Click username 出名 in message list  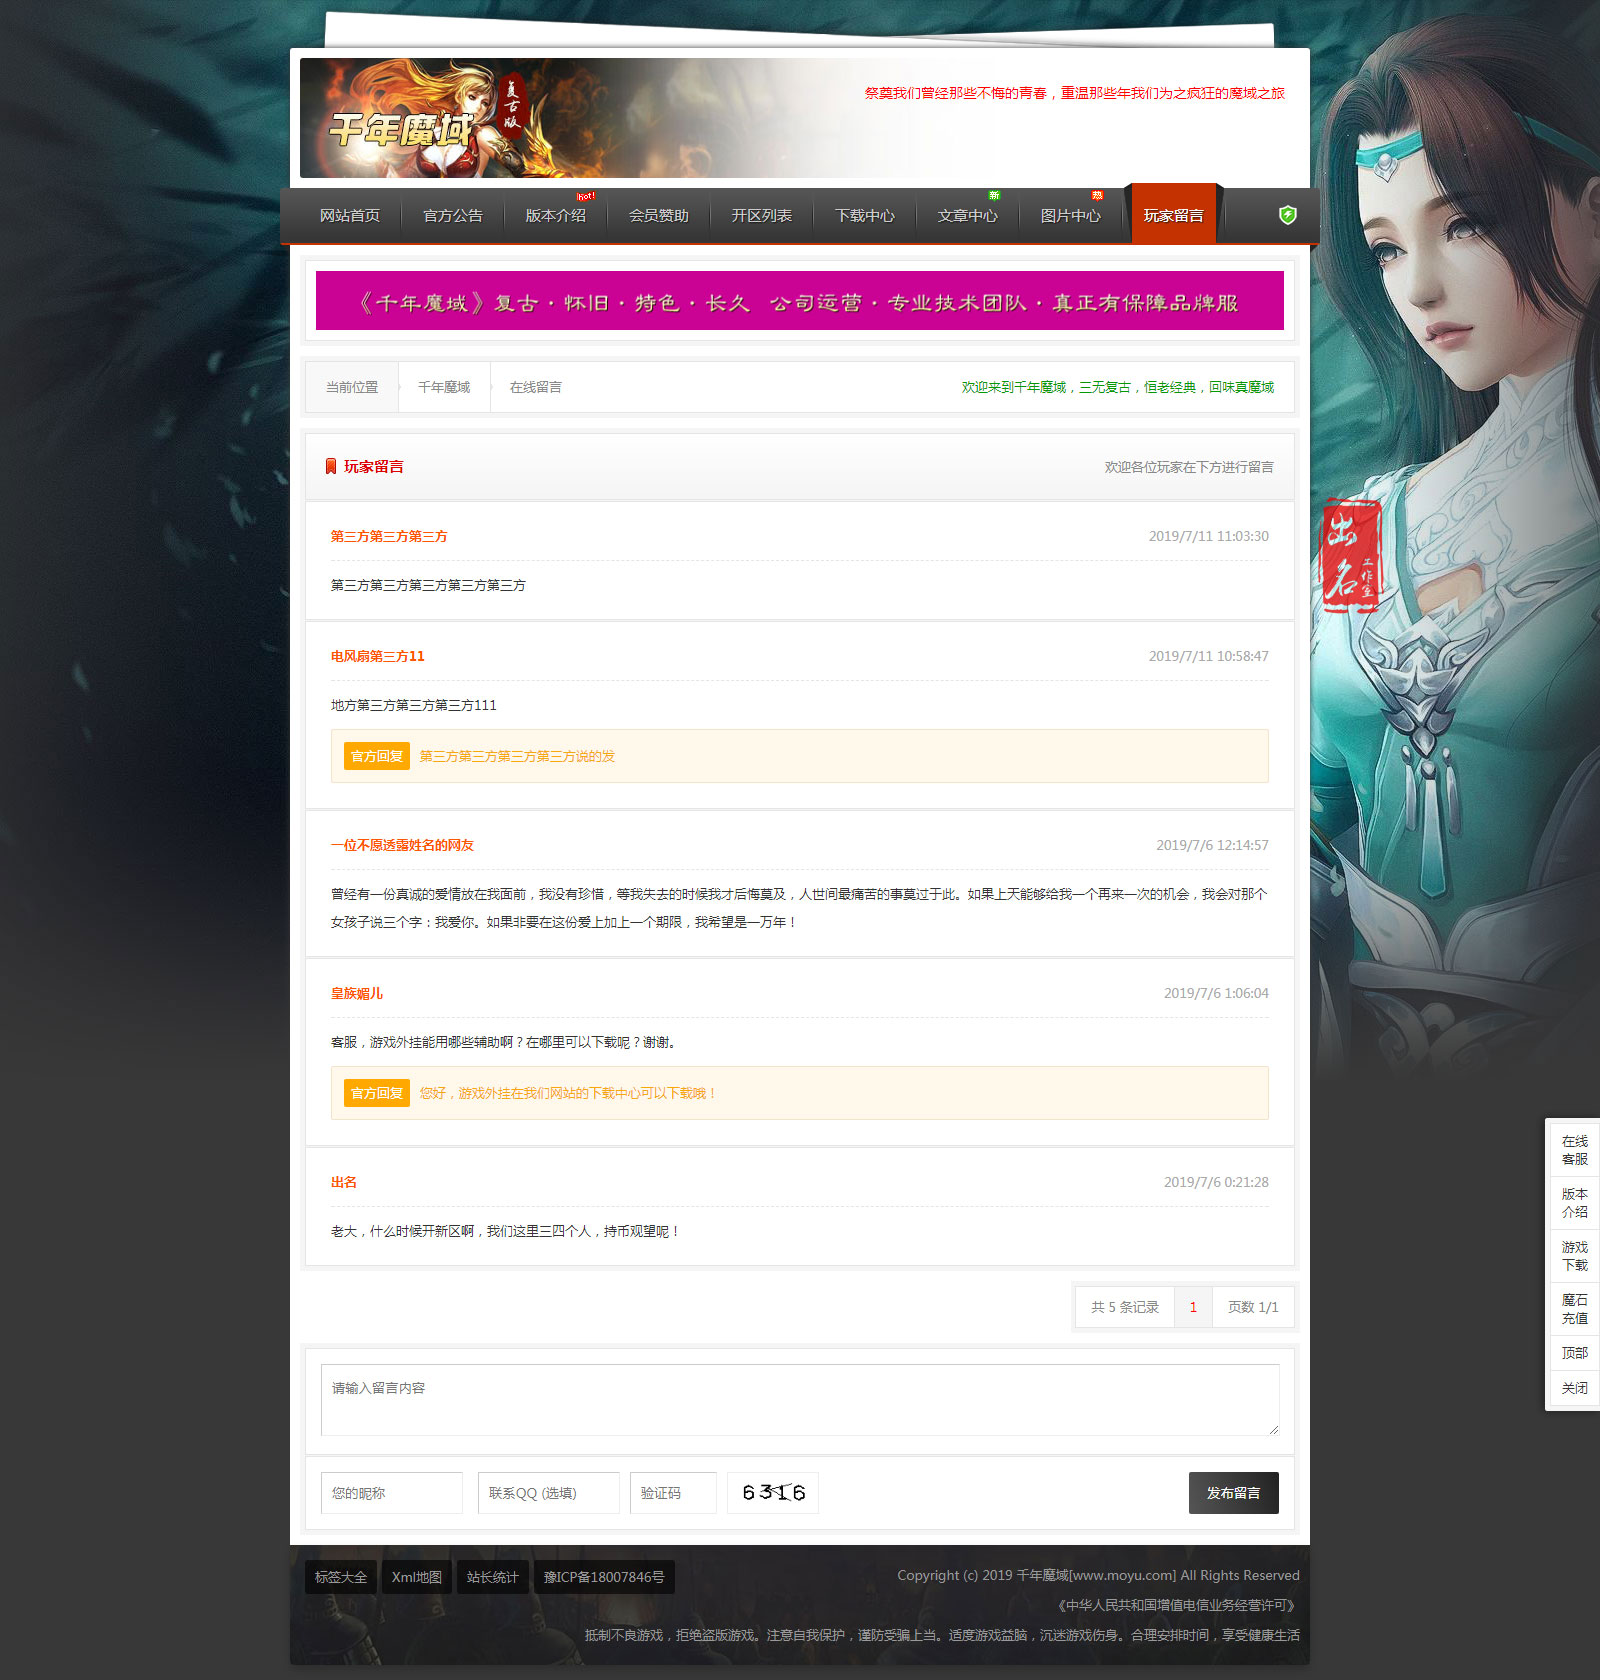coord(344,1183)
